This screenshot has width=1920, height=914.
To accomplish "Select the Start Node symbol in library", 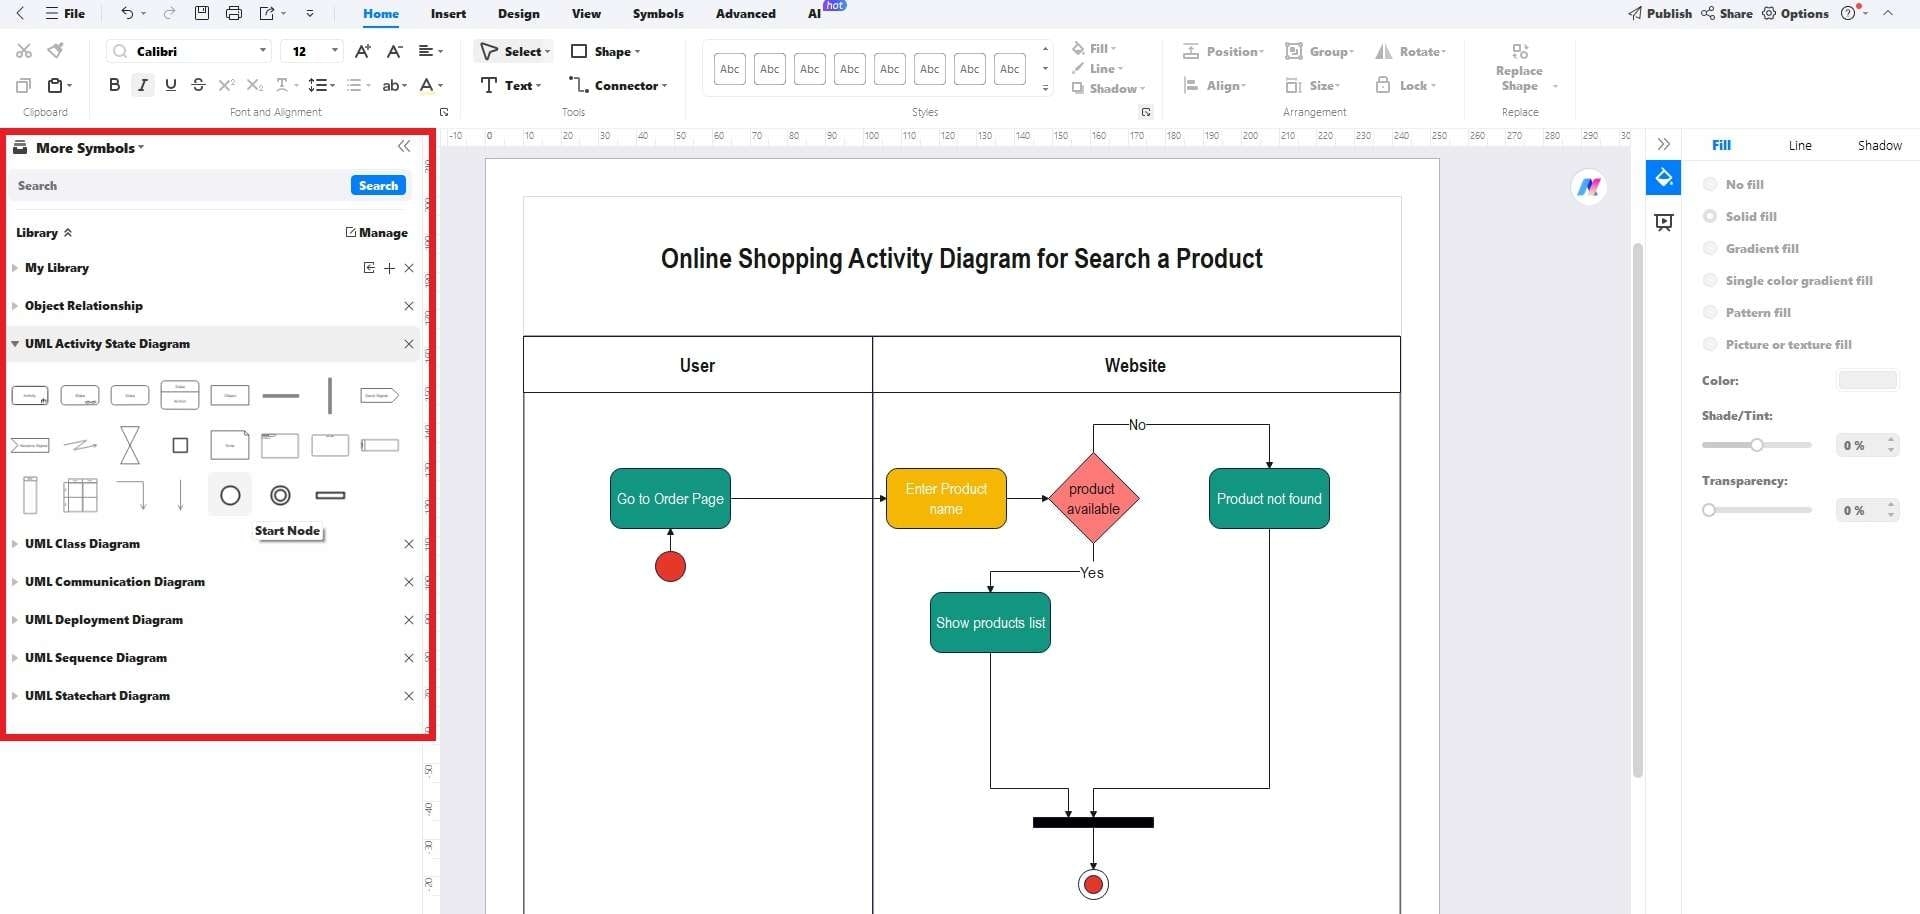I will 230,495.
